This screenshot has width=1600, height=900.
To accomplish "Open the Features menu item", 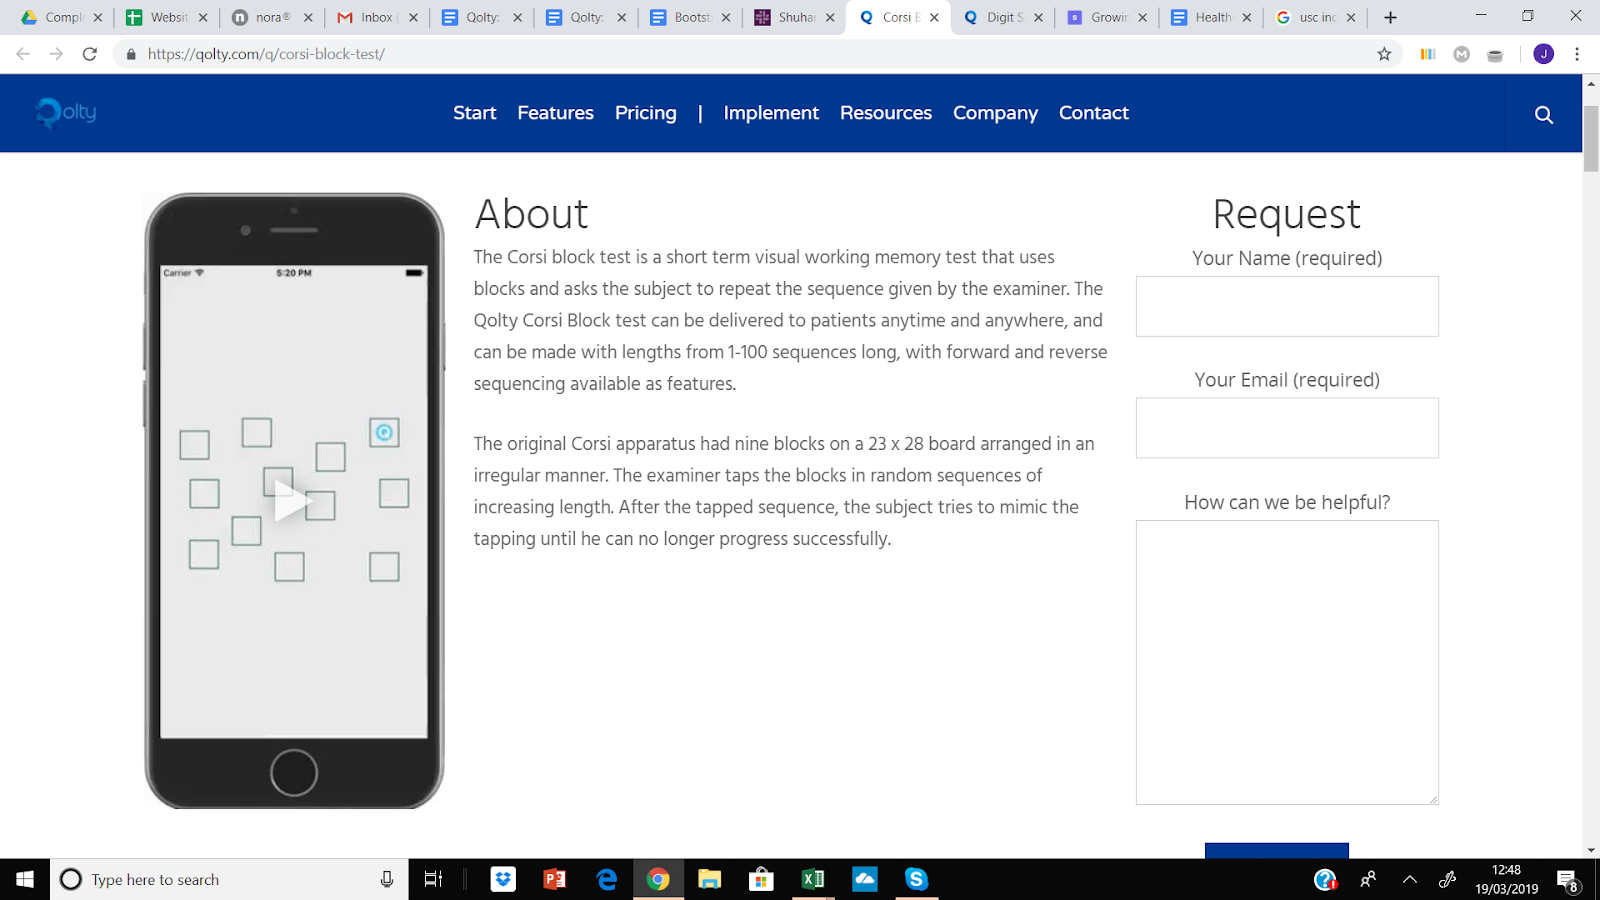I will click(x=555, y=113).
